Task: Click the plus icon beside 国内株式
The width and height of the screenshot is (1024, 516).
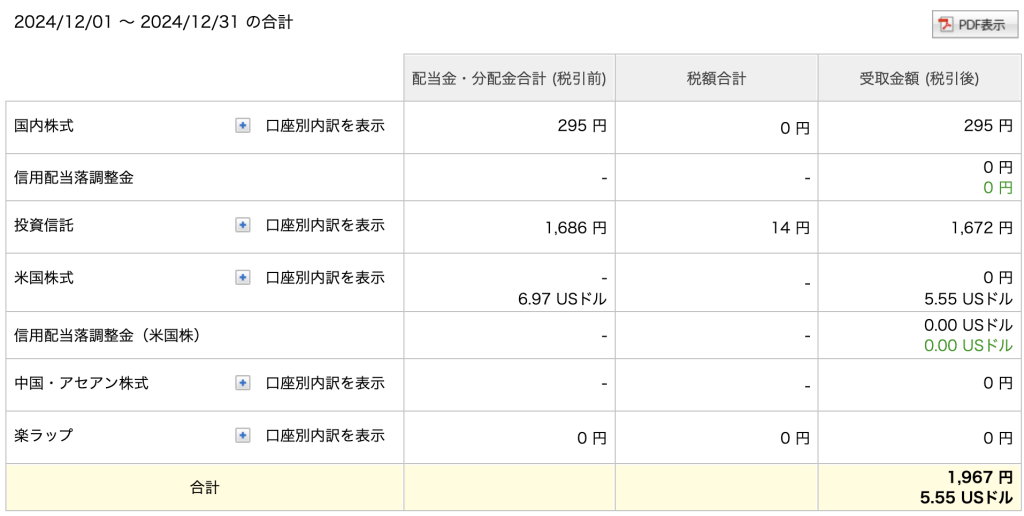Action: pos(243,126)
